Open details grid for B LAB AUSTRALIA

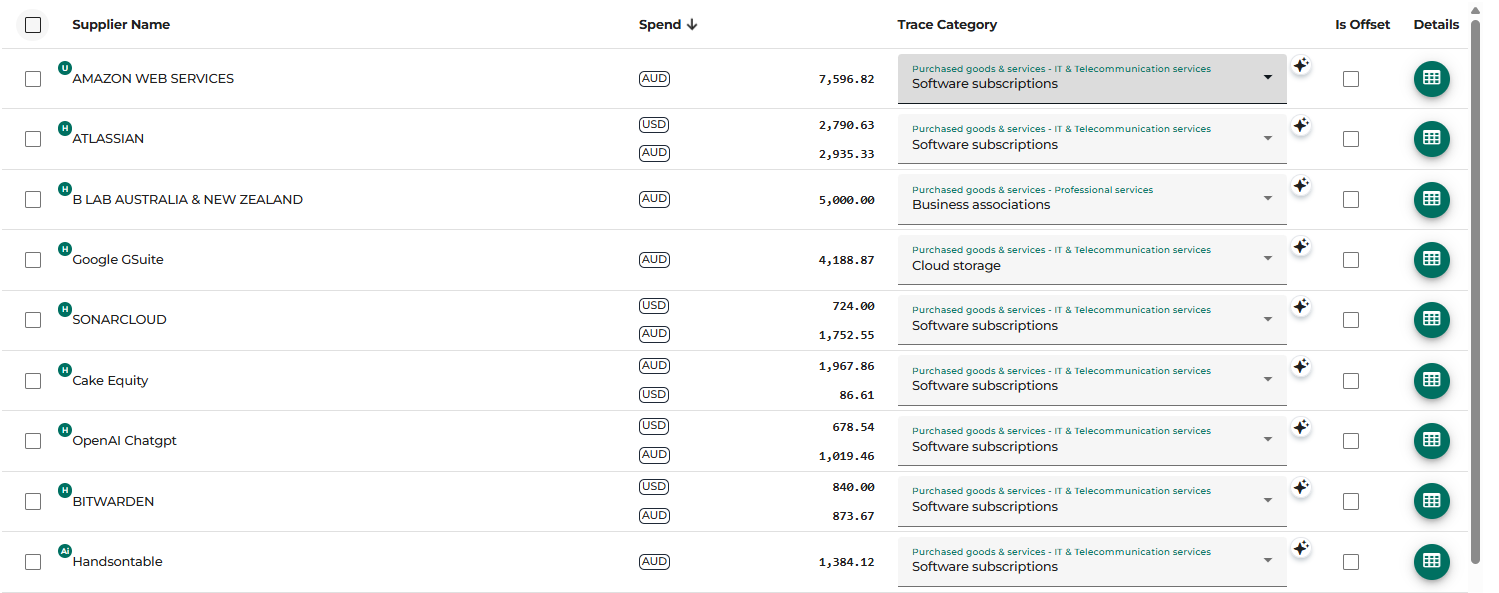[1431, 200]
